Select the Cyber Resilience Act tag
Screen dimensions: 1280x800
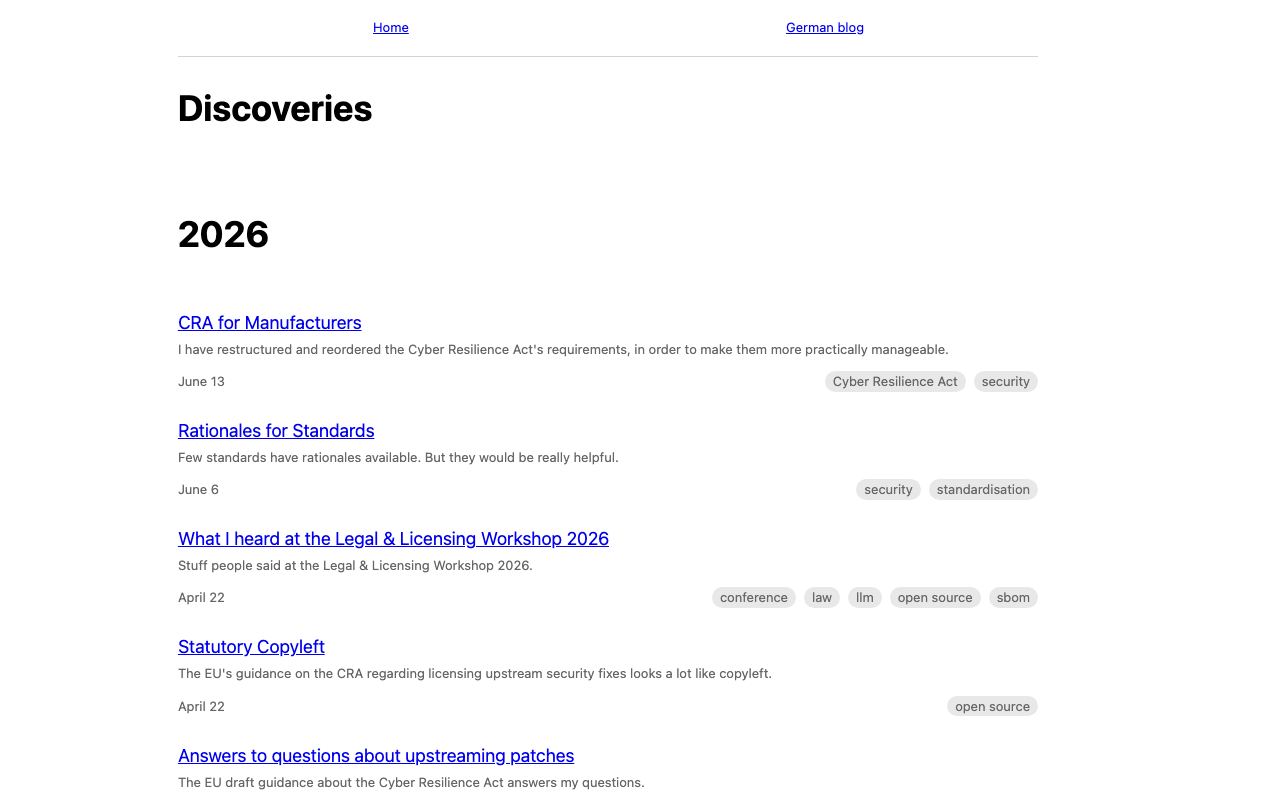point(895,381)
